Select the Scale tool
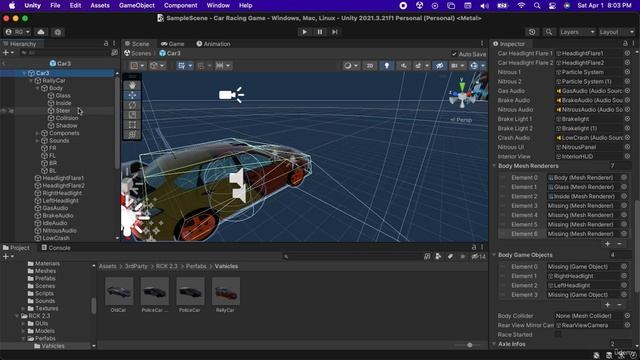 point(132,115)
